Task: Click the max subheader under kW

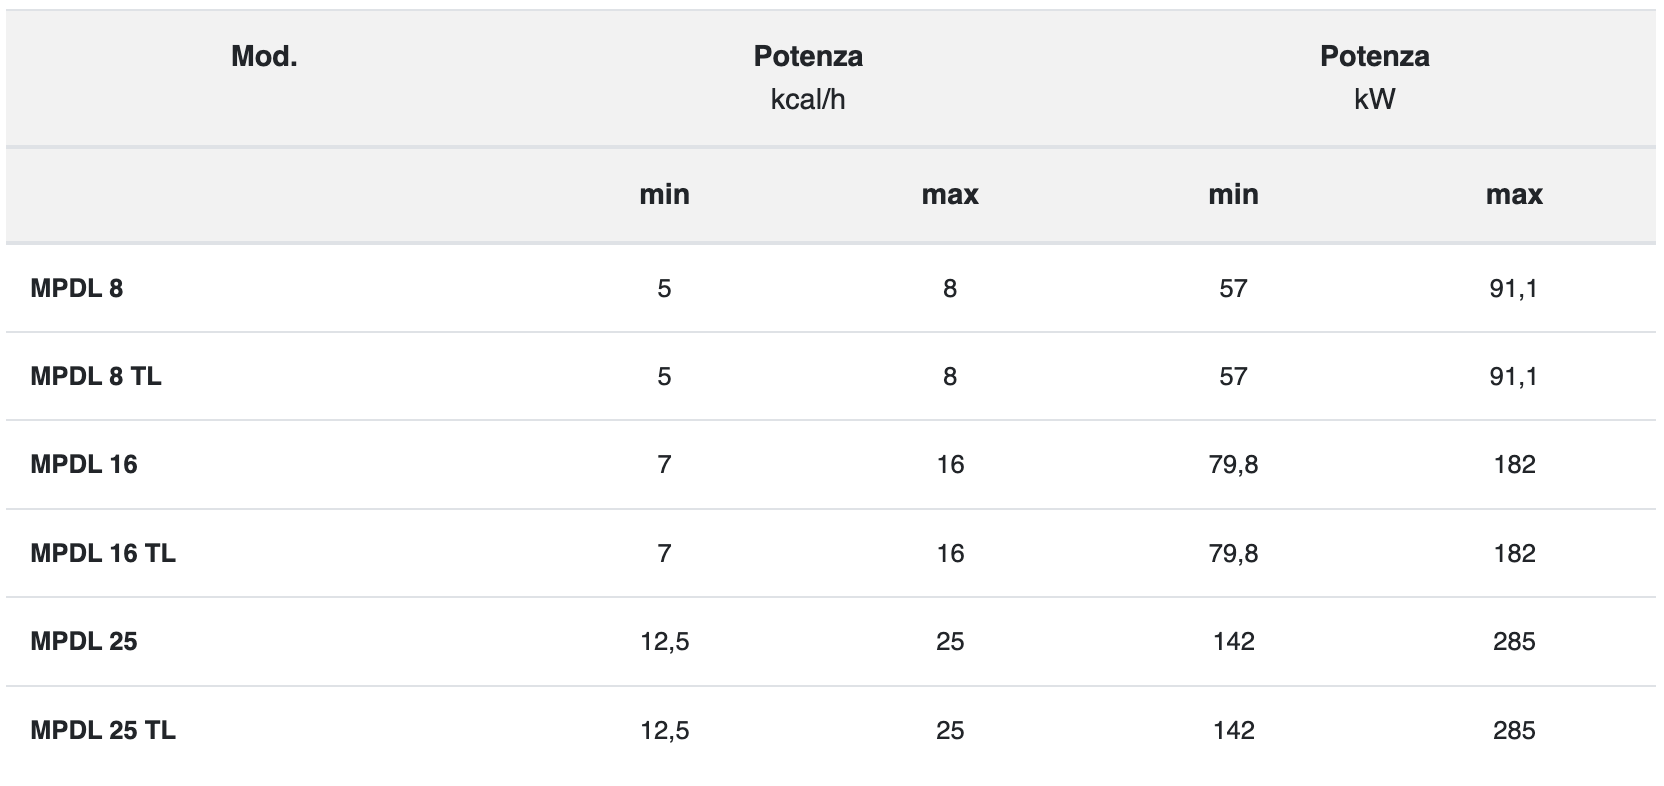Action: [x=1514, y=194]
